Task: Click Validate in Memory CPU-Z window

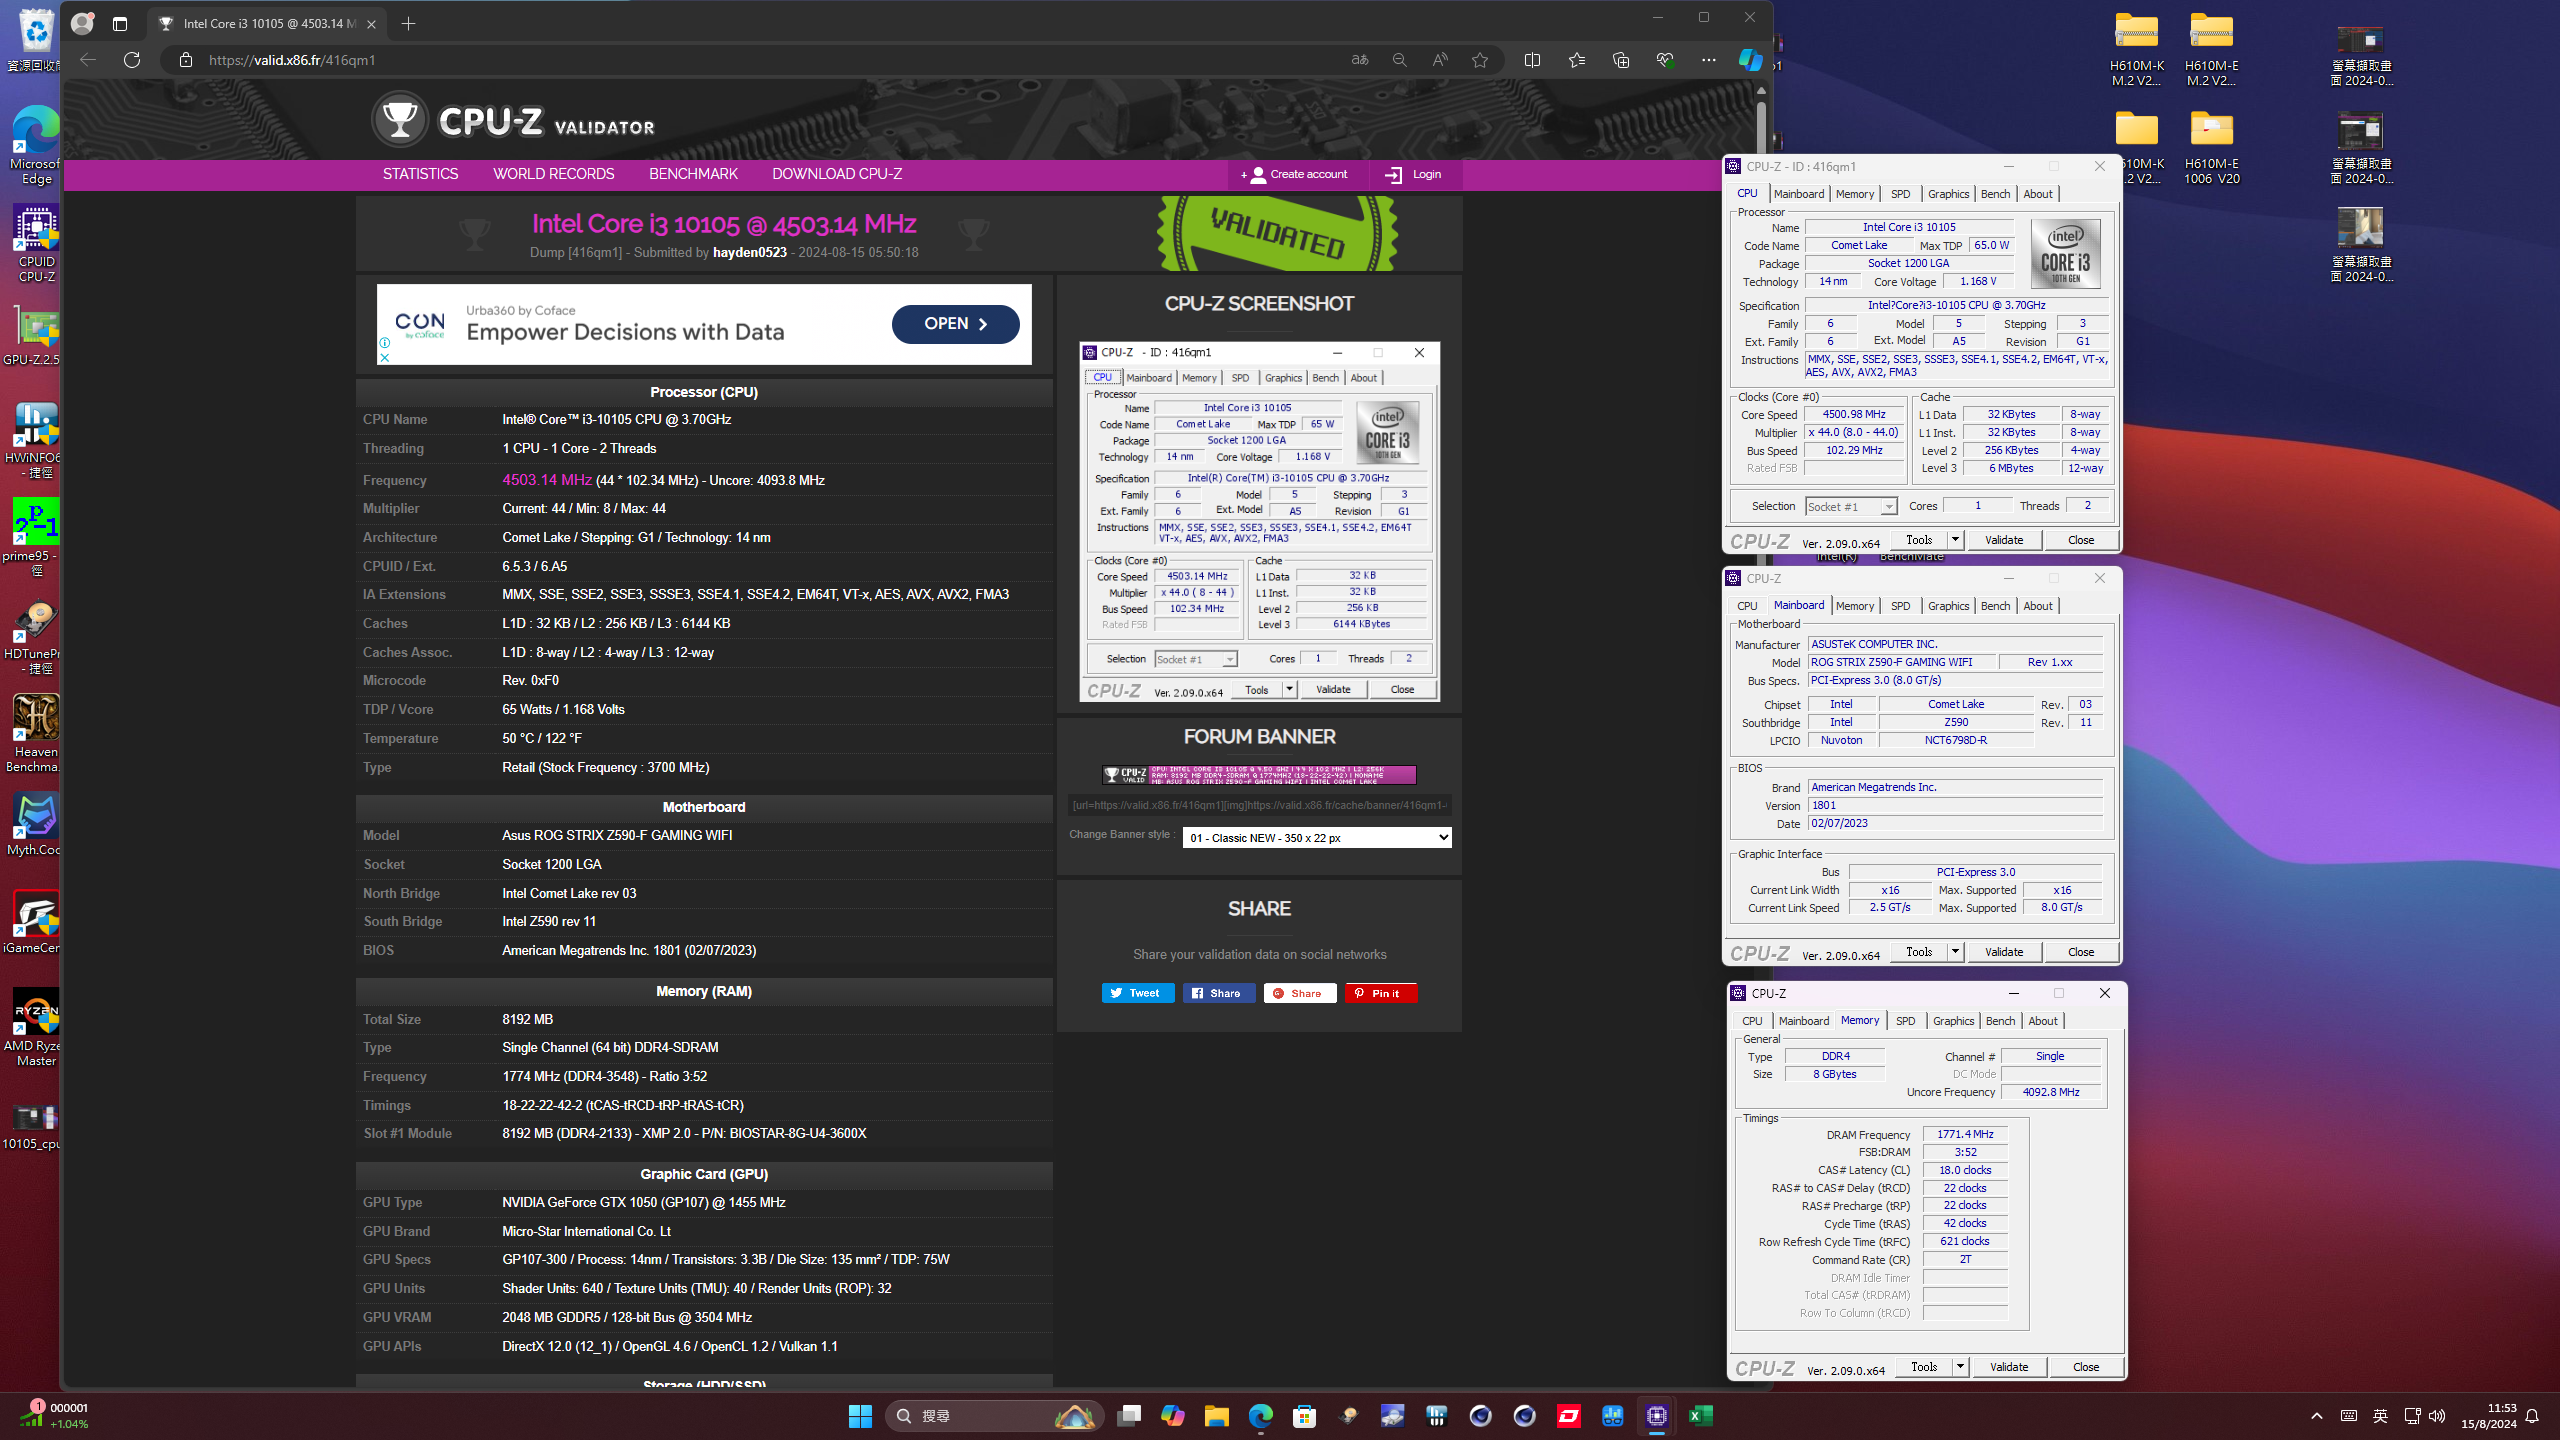Action: pos(2009,1367)
